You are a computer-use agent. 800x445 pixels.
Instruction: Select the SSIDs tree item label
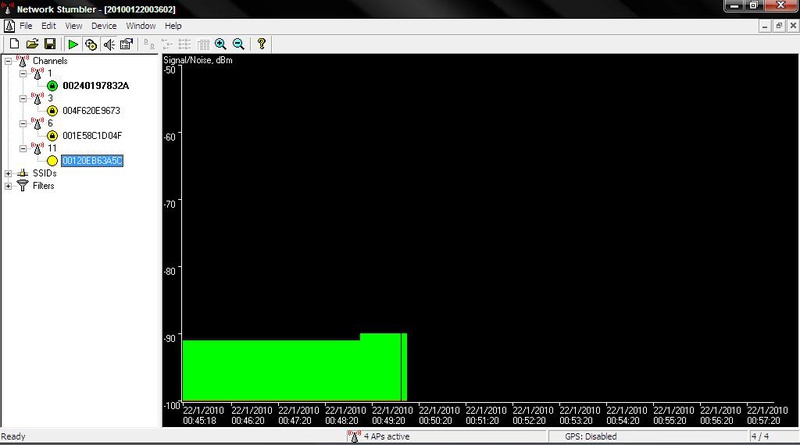pos(44,174)
